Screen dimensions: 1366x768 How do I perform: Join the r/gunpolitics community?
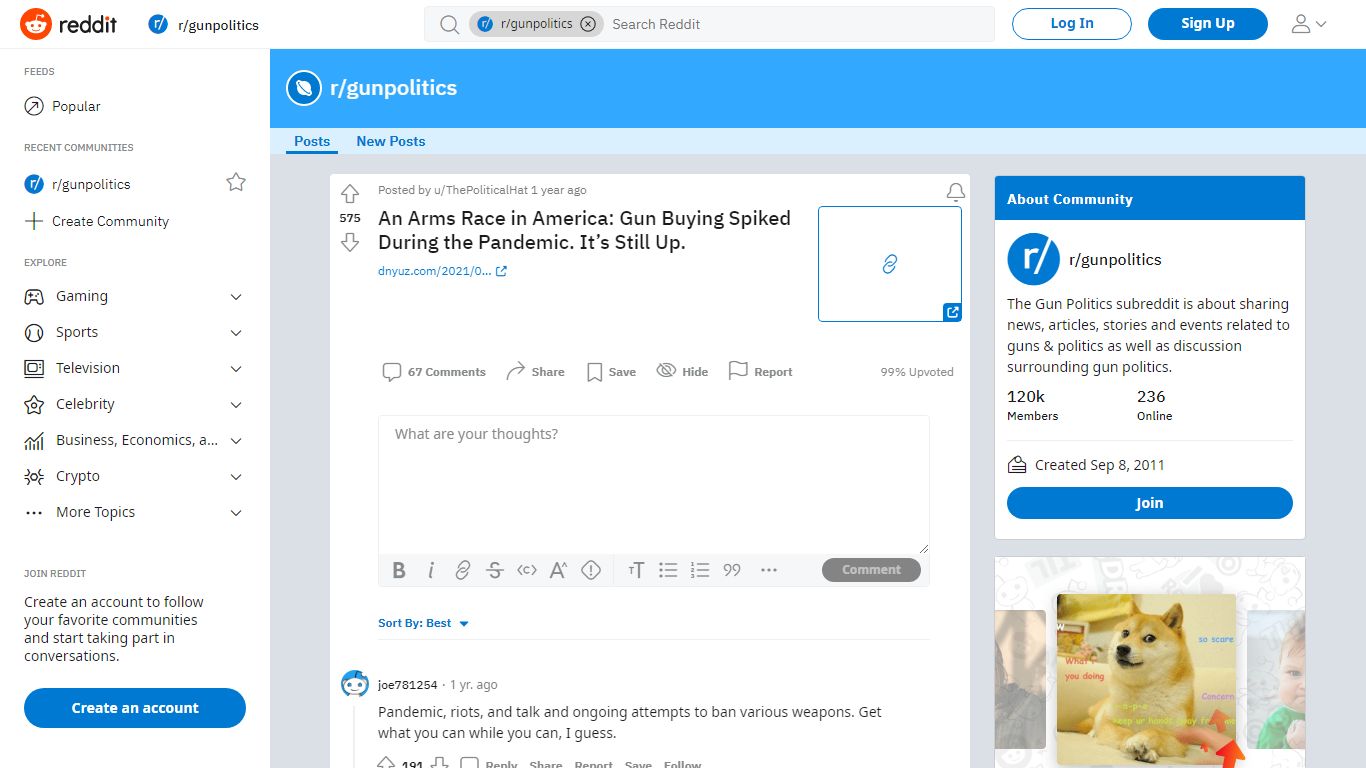pos(1150,503)
